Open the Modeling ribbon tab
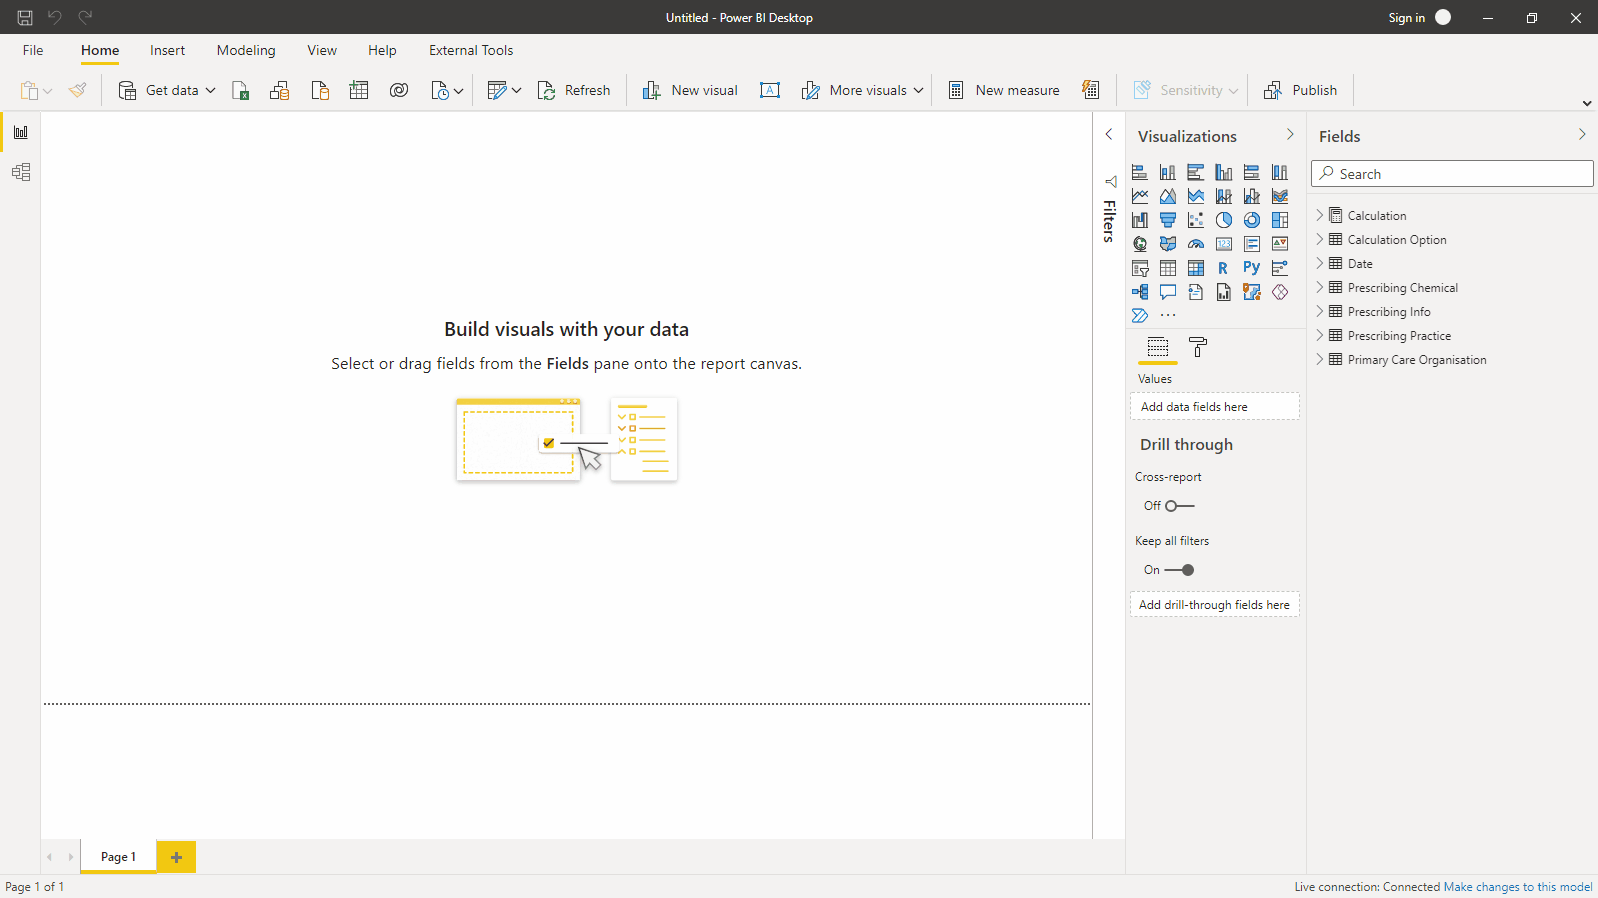 click(x=246, y=51)
